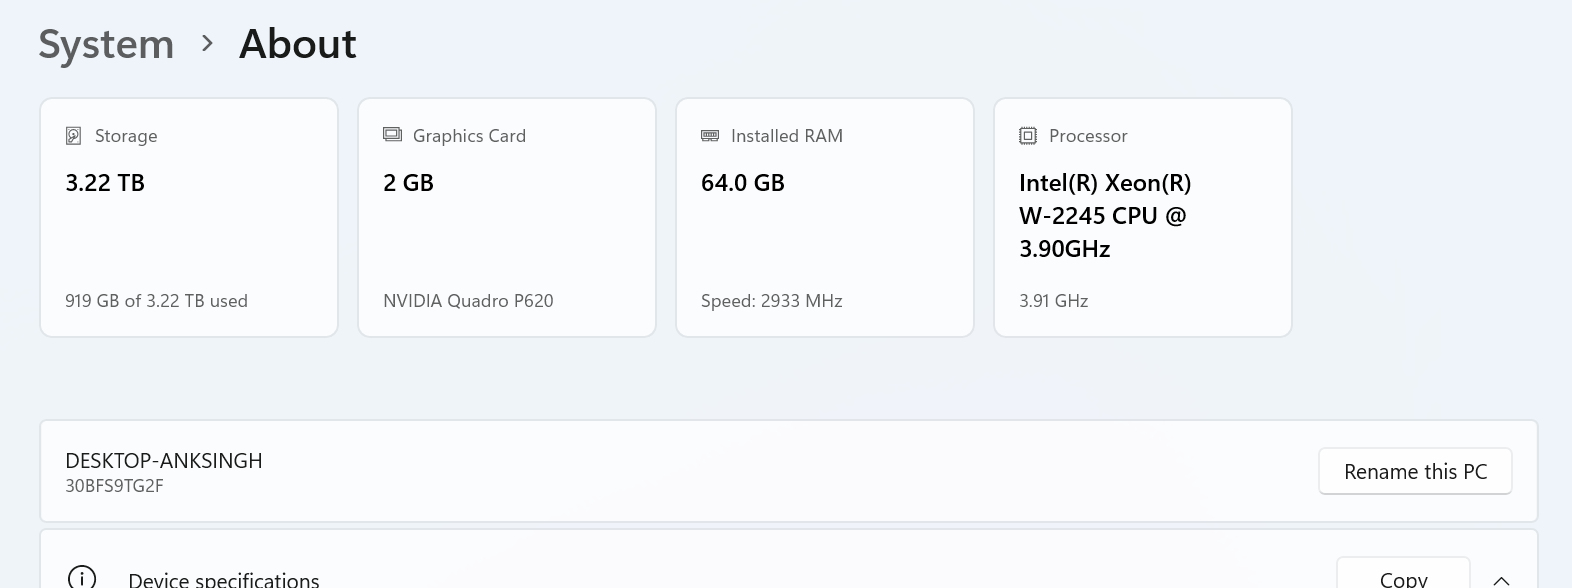Screen dimensions: 1572x588
Task: Collapse the Device specifications section
Action: pyautogui.click(x=1501, y=579)
